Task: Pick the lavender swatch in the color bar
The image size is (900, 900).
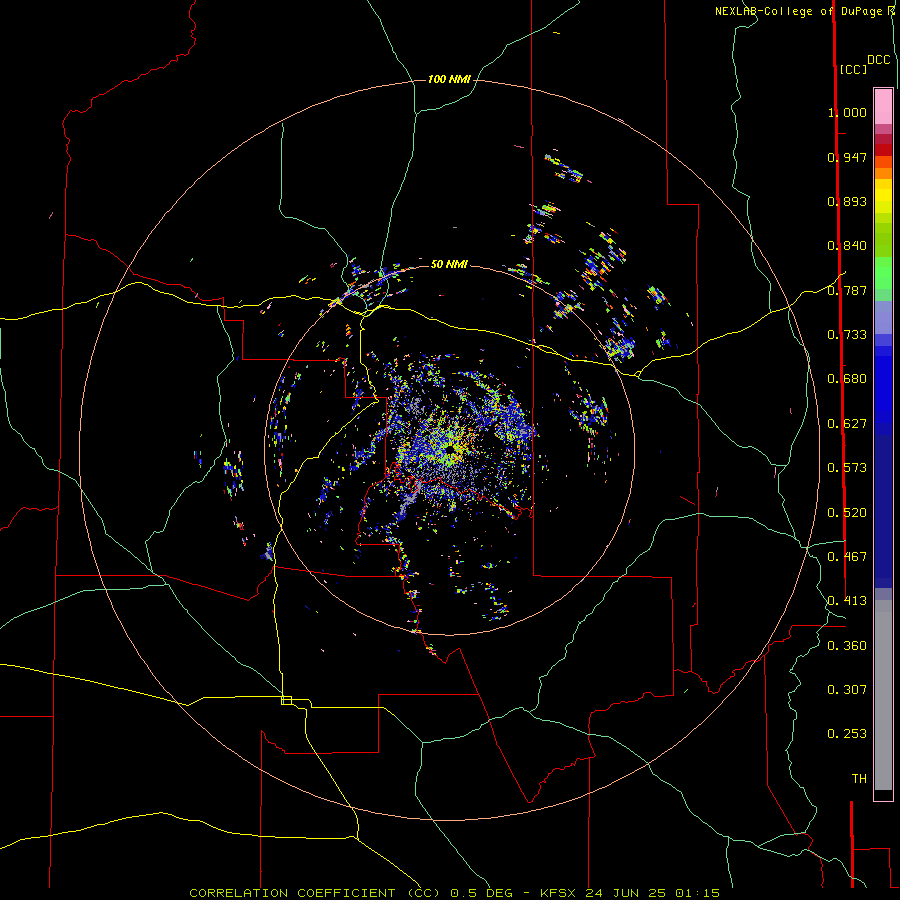Action: [x=883, y=317]
